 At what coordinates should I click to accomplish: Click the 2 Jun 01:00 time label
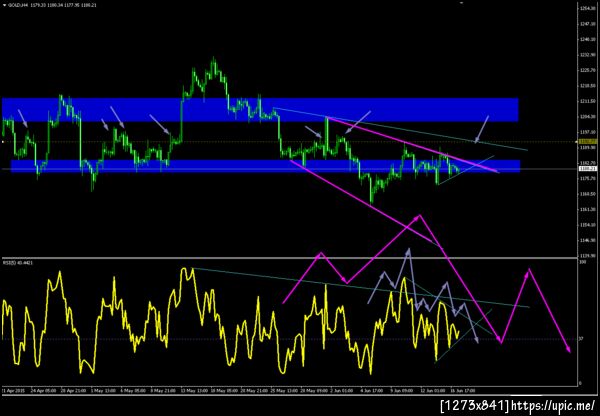coord(343,391)
